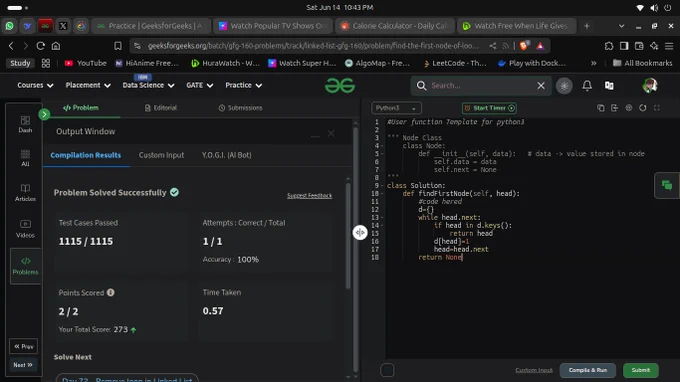Image resolution: width=680 pixels, height=382 pixels.
Task: Go to the Prev problem button
Action: [x=23, y=346]
